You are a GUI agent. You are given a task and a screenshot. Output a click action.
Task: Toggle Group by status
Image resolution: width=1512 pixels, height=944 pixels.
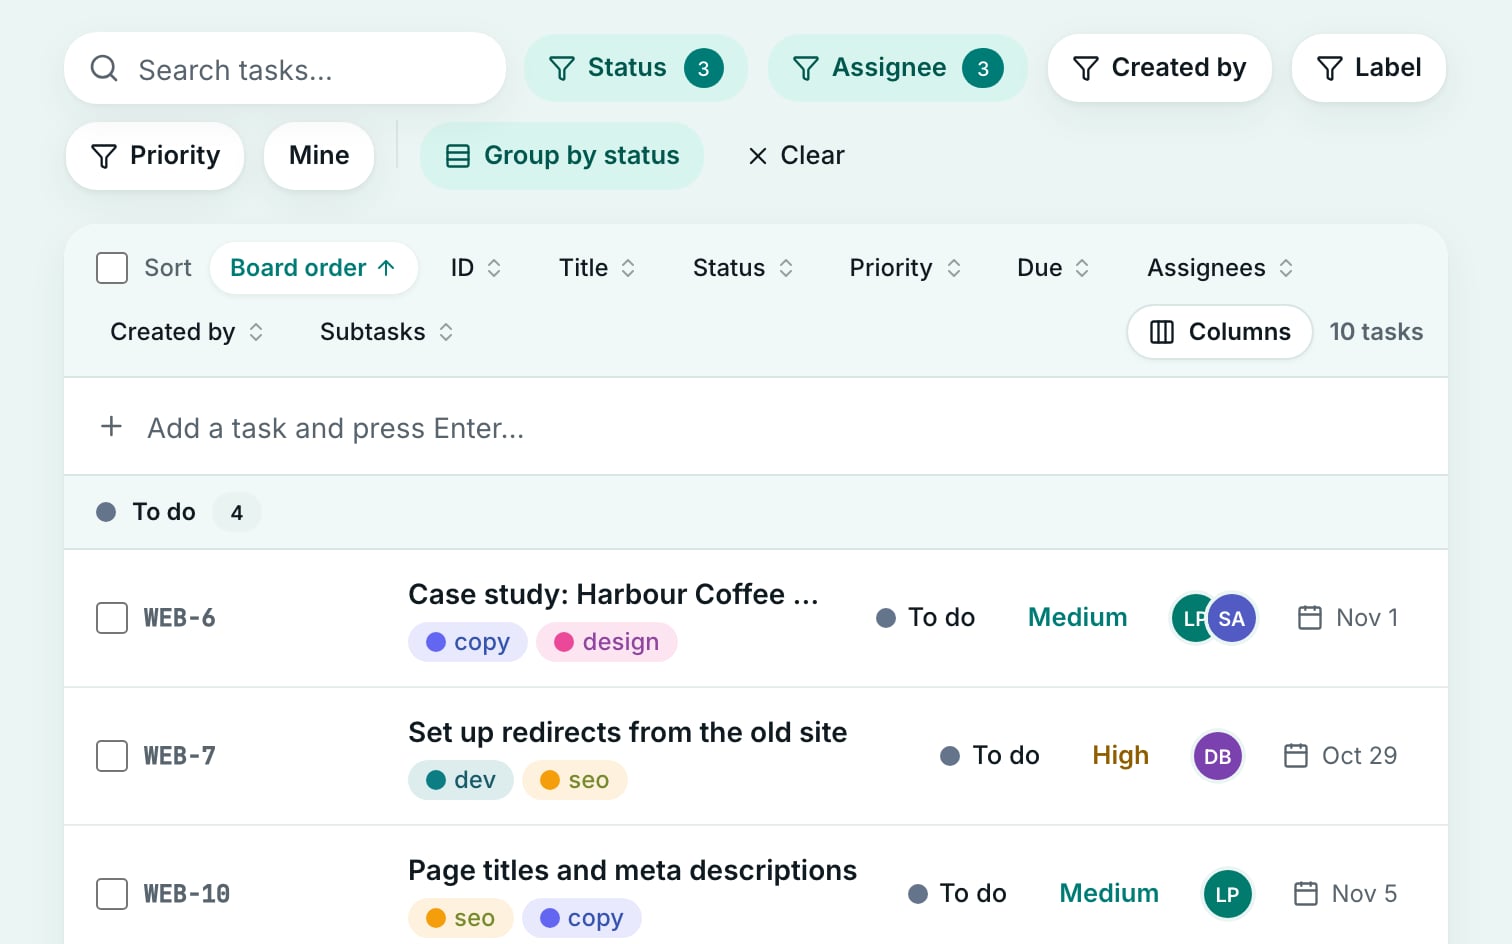(562, 155)
